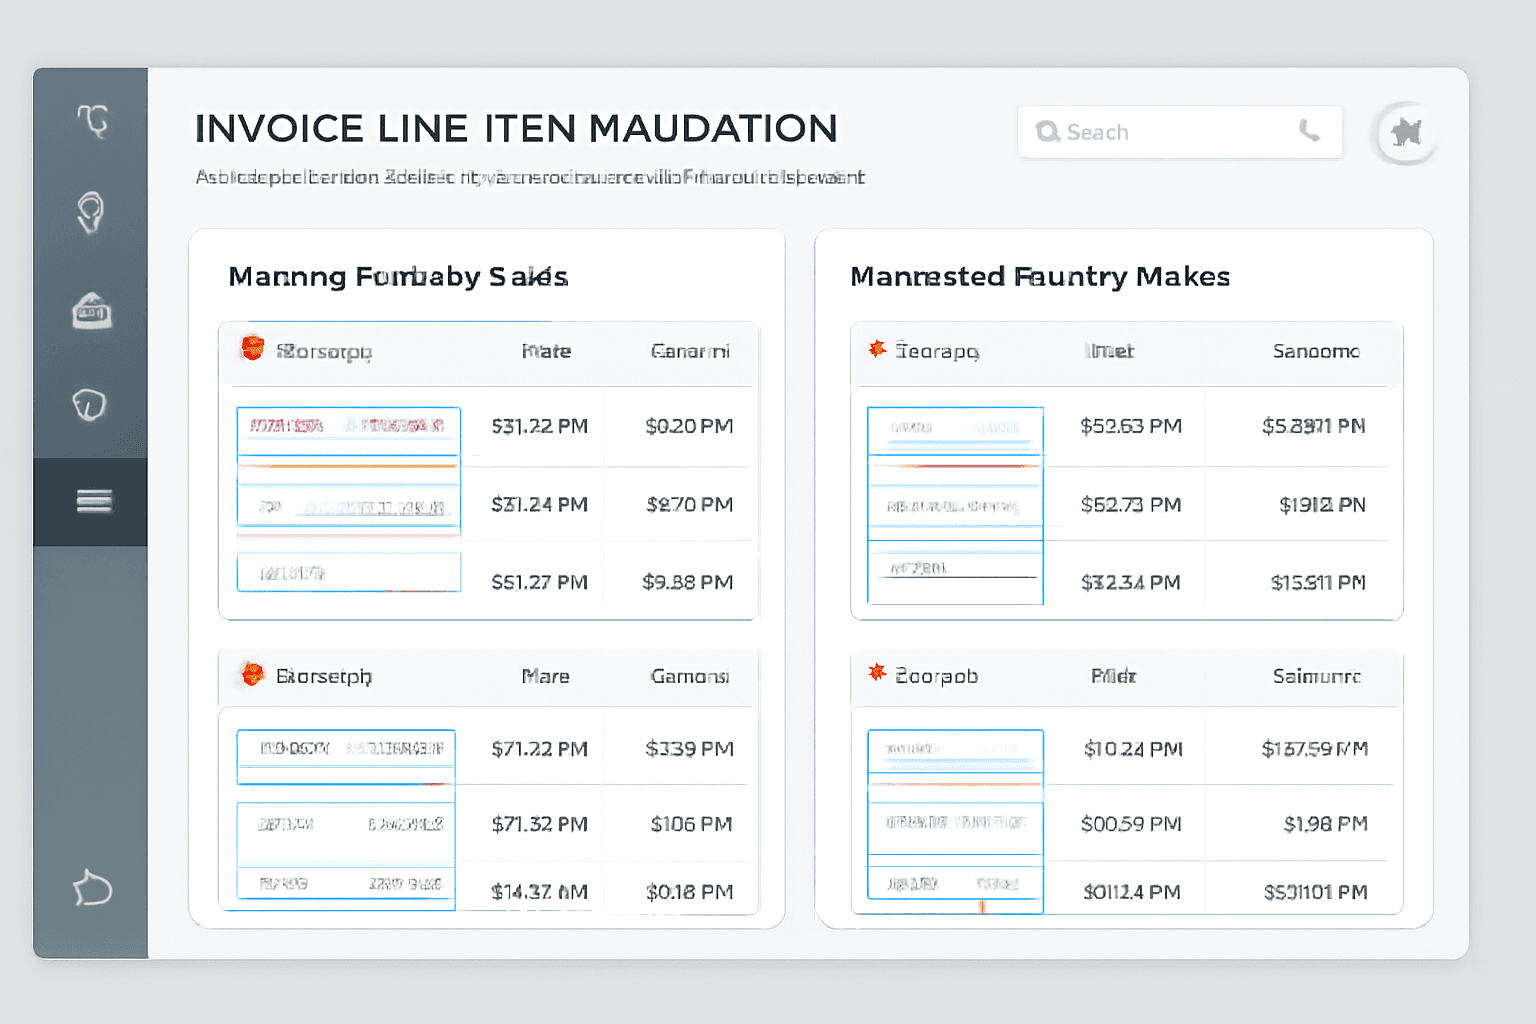Select the $71.32 PM cell
Viewport: 1536px width, 1024px height.
tap(539, 824)
